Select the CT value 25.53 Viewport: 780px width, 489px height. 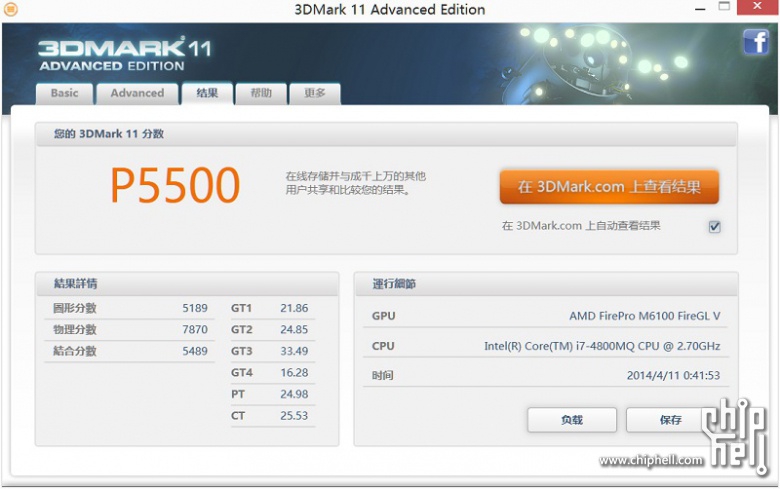pyautogui.click(x=294, y=415)
